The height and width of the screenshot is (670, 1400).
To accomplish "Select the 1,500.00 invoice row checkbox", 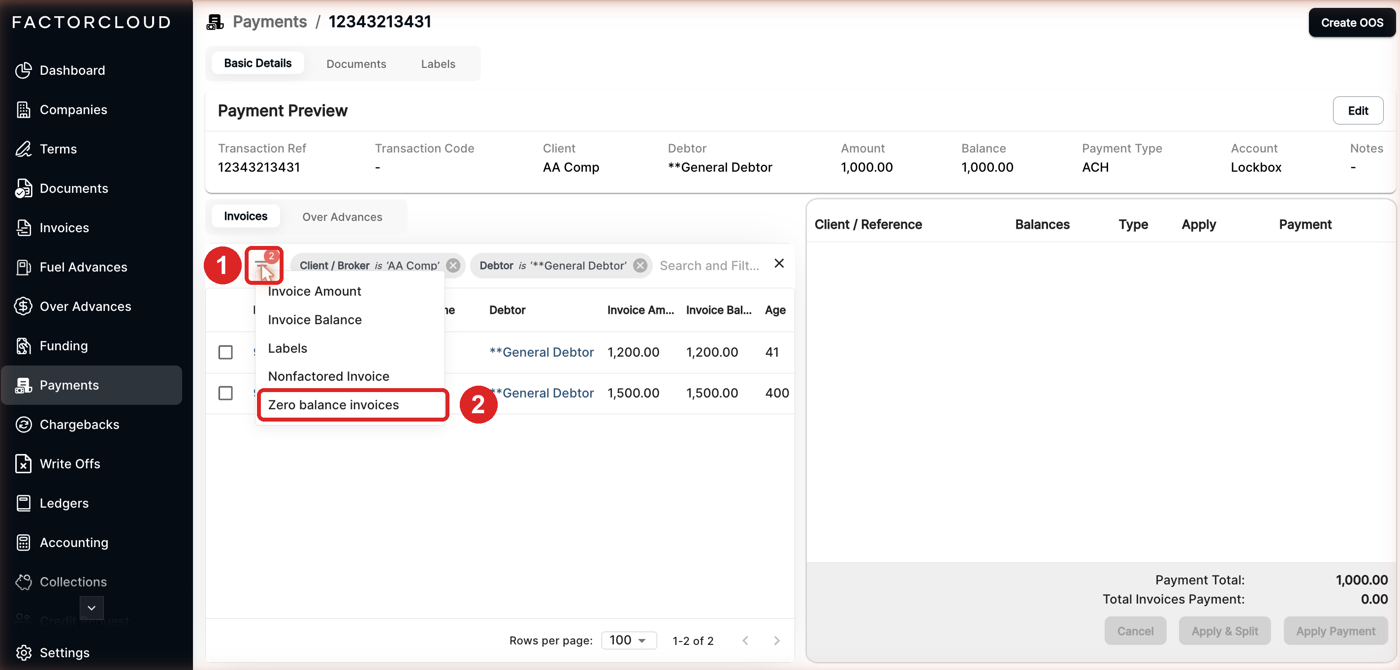I will pyautogui.click(x=226, y=393).
